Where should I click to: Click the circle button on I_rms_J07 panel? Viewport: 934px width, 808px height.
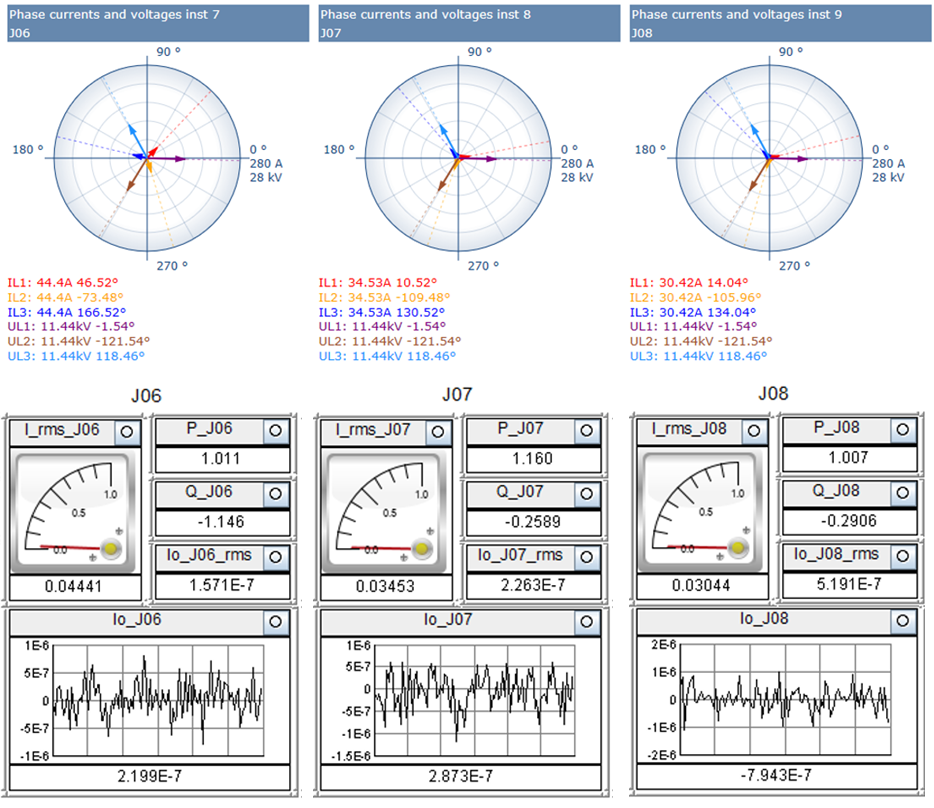pyautogui.click(x=438, y=432)
